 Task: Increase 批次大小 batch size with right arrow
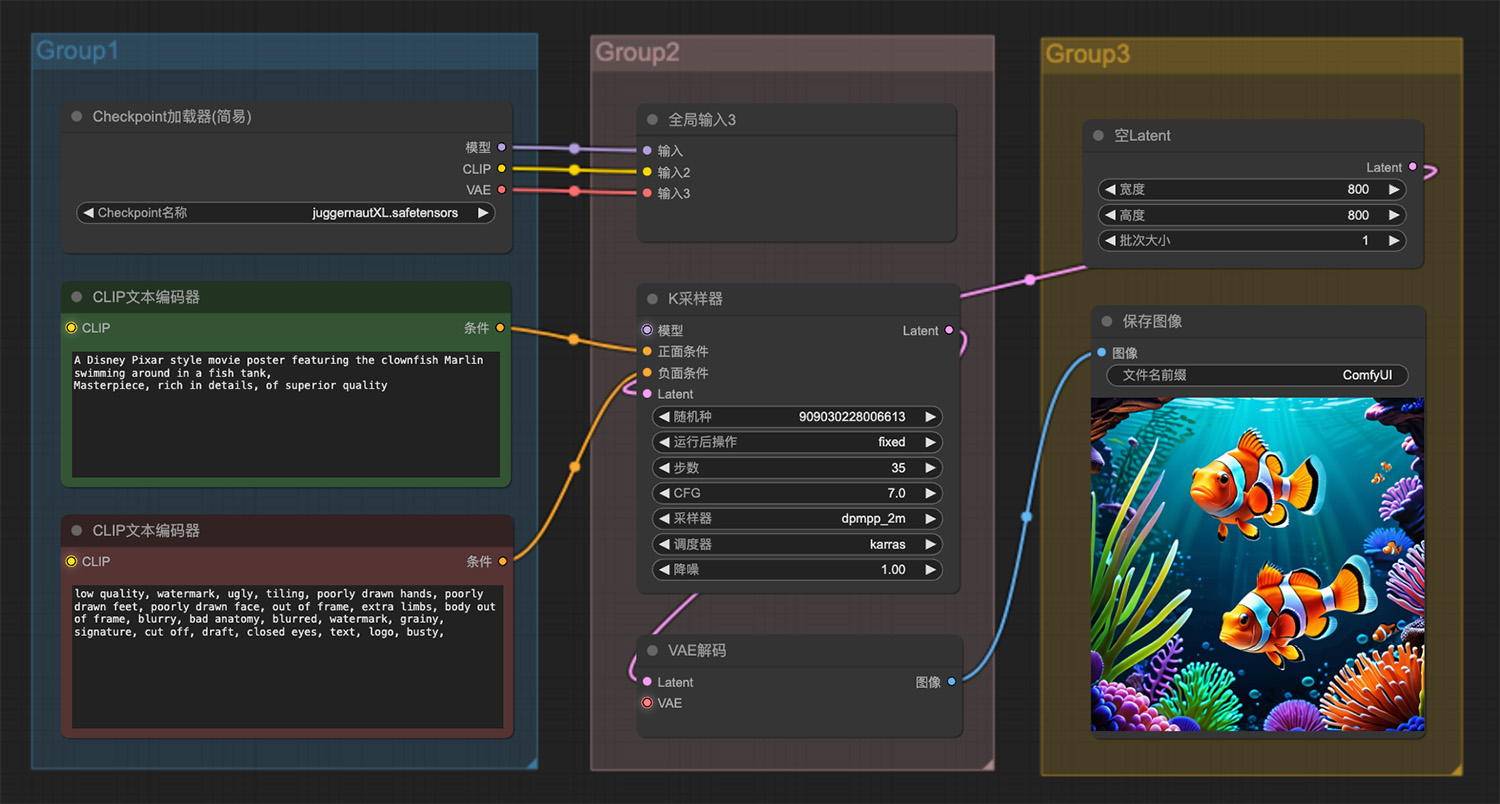tap(1394, 241)
